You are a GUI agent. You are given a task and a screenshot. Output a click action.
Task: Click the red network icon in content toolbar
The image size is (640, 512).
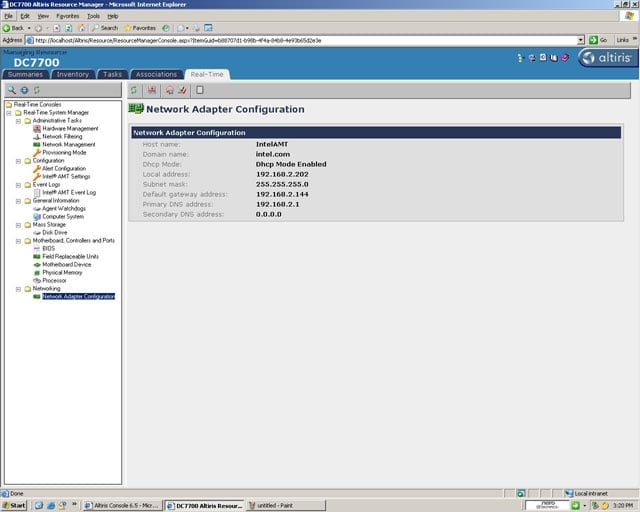click(x=152, y=90)
